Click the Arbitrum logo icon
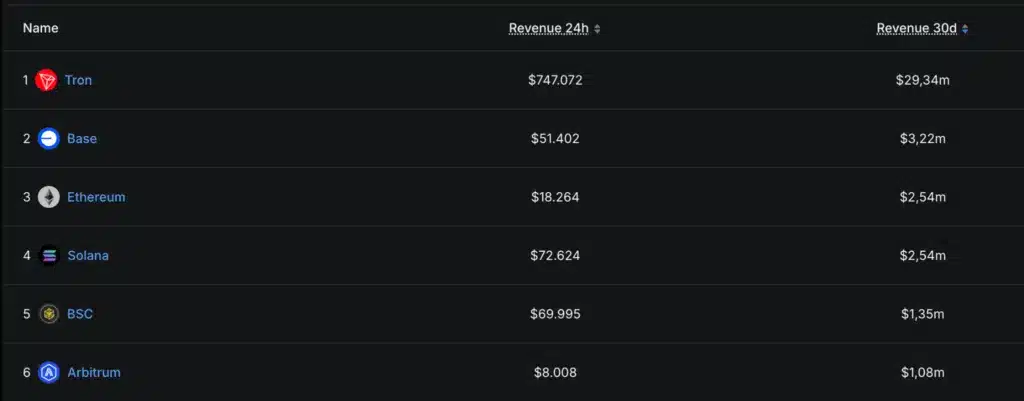Screen dimensions: 1024x401 [49, 373]
